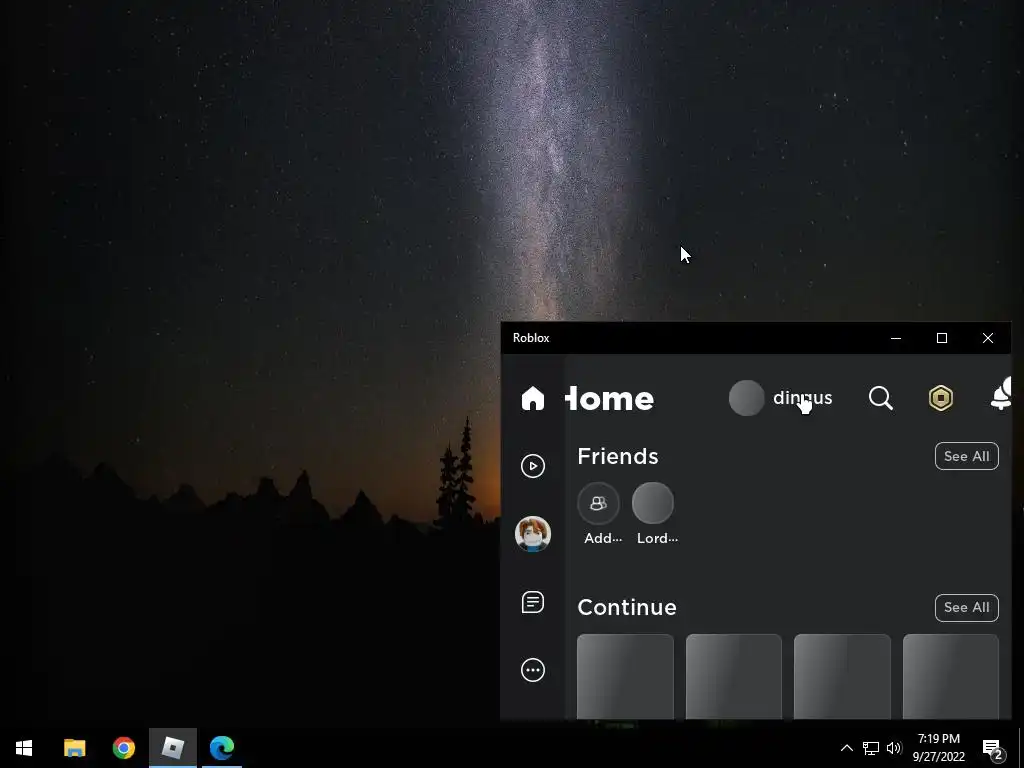
Task: Open the notifications bell in Roblox
Action: (1001, 394)
